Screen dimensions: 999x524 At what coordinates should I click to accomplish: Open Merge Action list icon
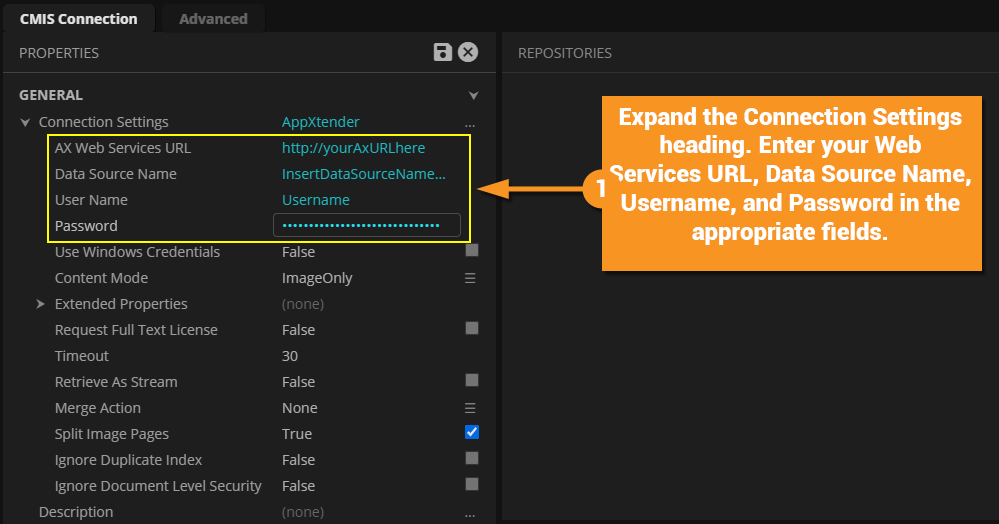pyautogui.click(x=470, y=408)
